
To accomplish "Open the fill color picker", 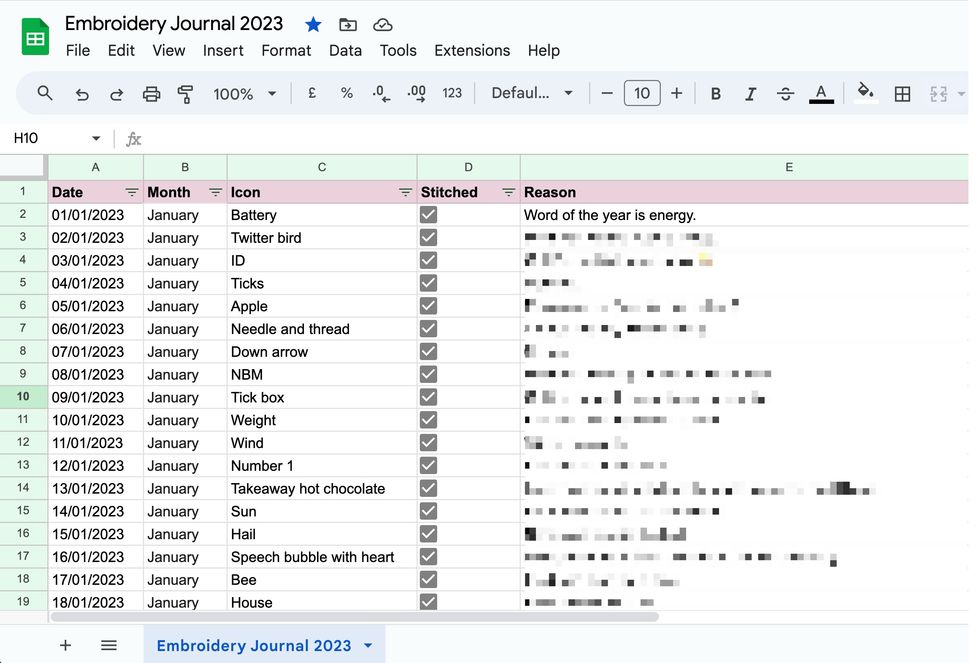I will coord(866,93).
